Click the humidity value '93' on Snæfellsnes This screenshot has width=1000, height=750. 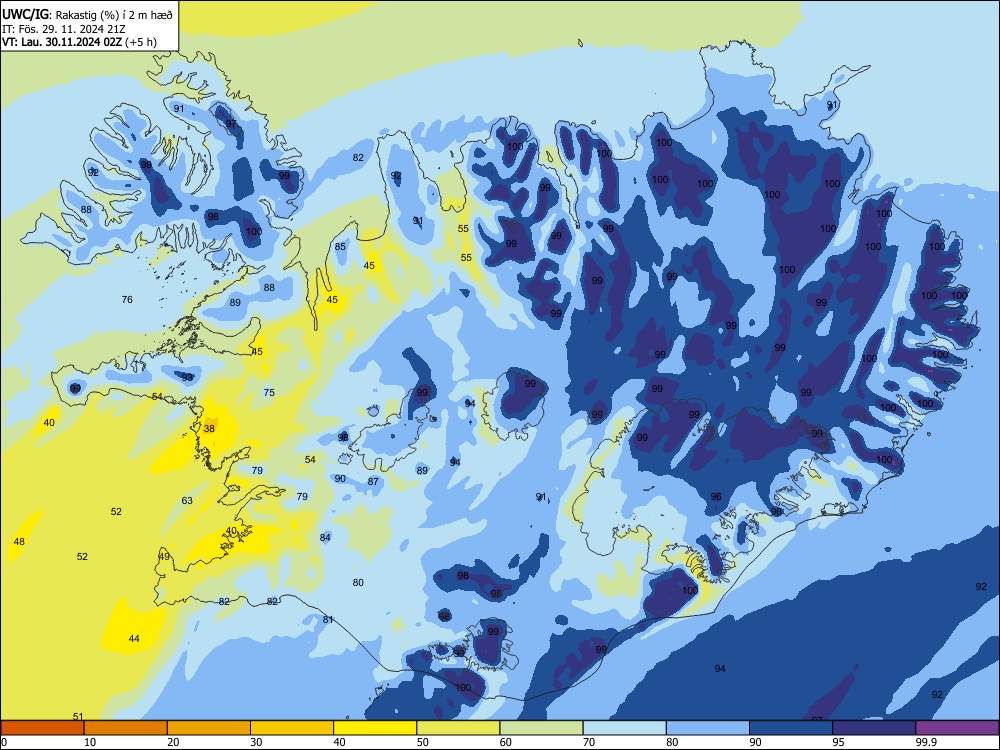pos(187,377)
